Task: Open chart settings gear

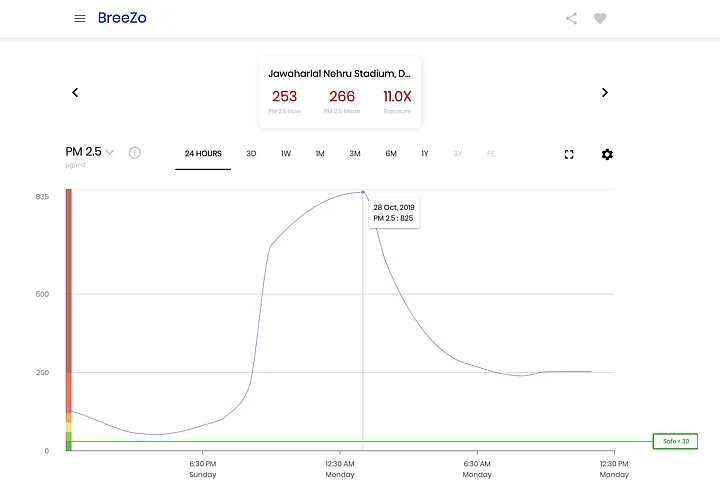Action: [x=607, y=154]
